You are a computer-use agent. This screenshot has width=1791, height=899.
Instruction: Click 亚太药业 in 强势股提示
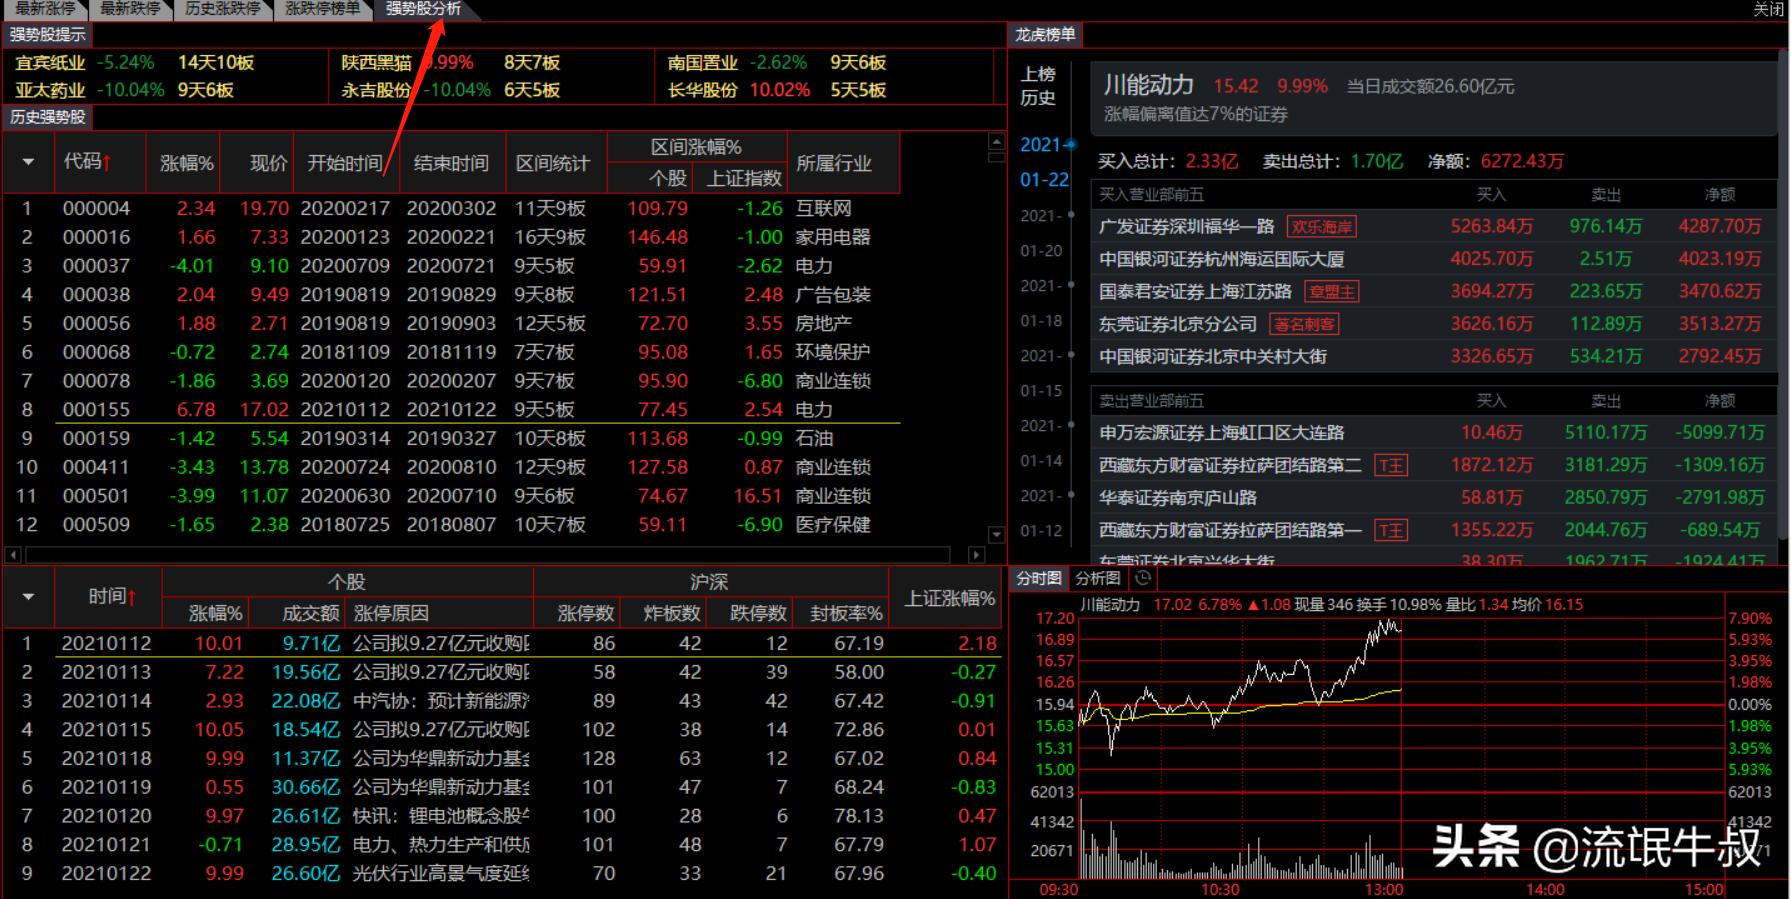50,90
